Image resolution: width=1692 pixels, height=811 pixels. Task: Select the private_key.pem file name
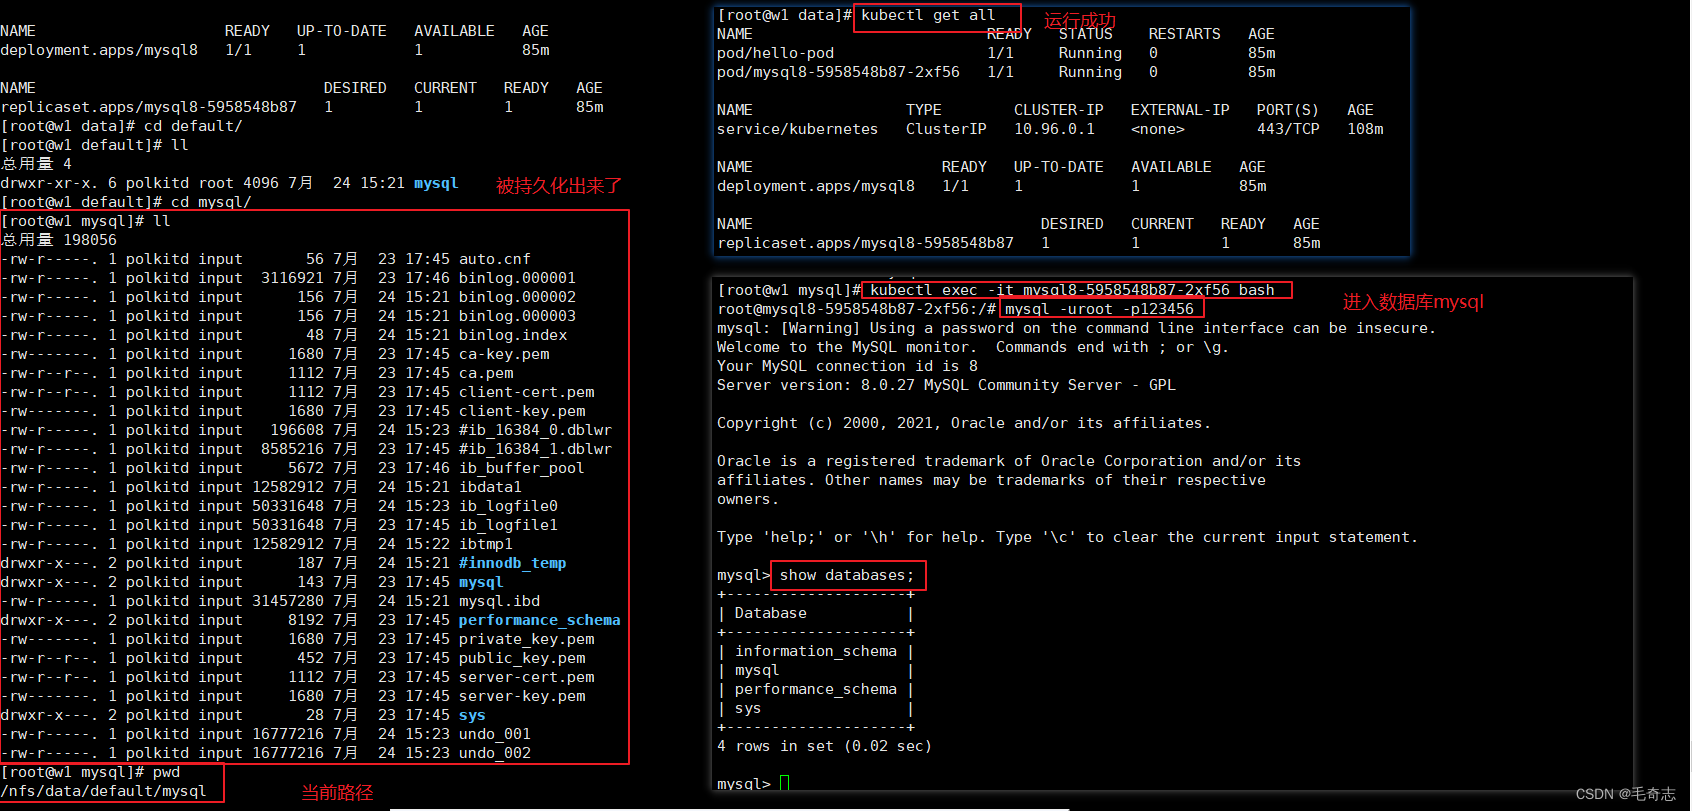526,639
